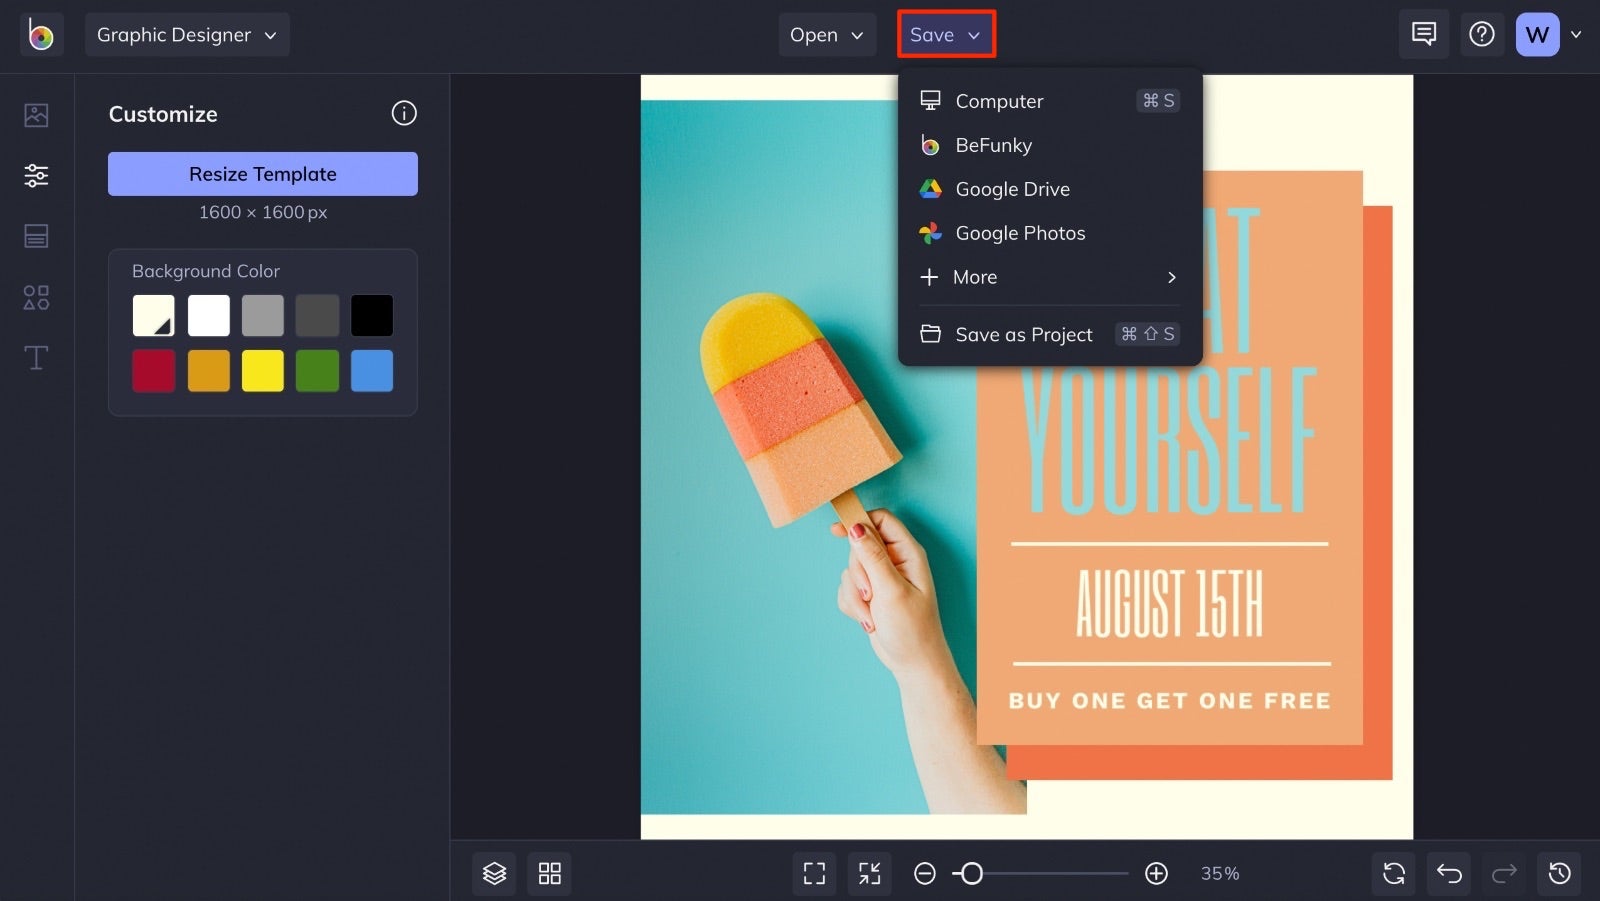This screenshot has height=901, width=1600.
Task: Select Save as Project in the menu
Action: pos(1023,334)
